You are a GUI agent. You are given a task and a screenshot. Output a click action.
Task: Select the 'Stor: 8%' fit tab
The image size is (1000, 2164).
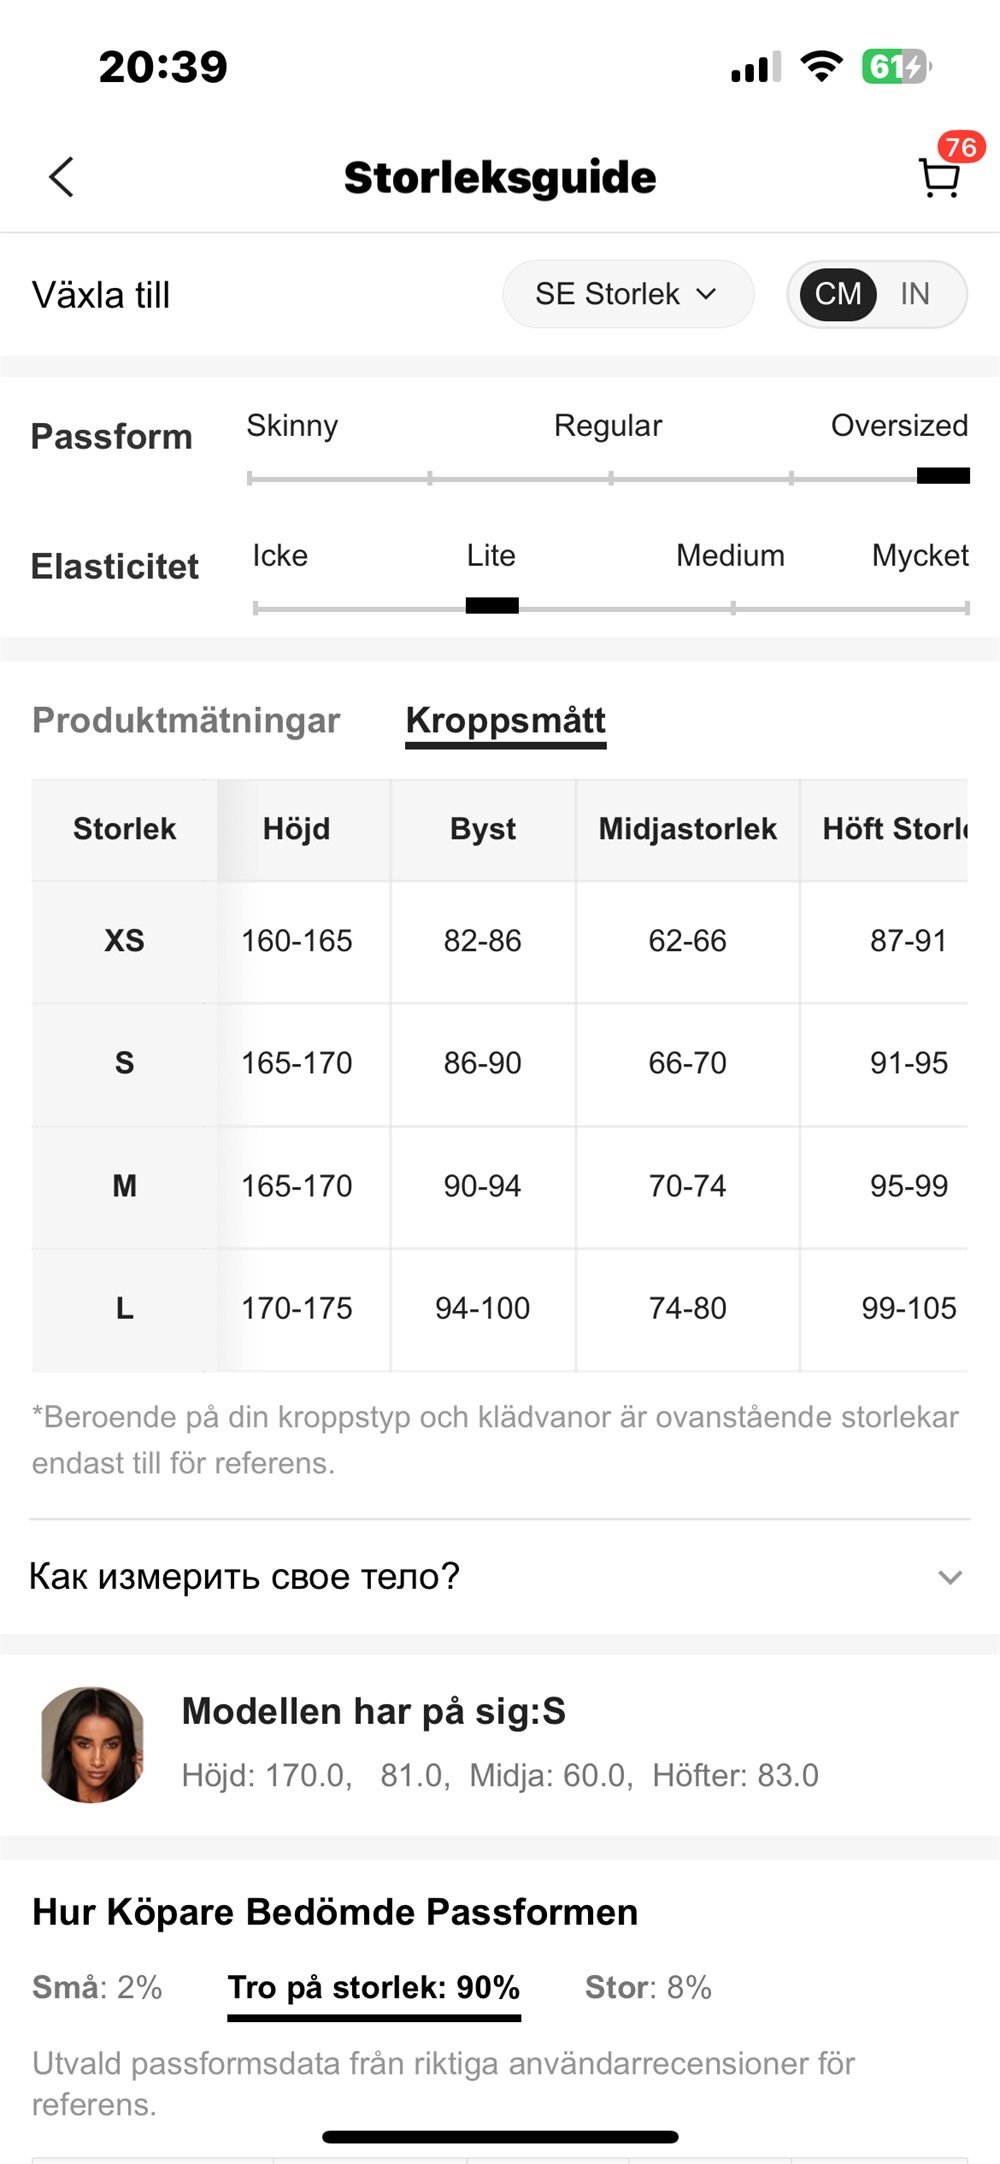pos(648,1987)
